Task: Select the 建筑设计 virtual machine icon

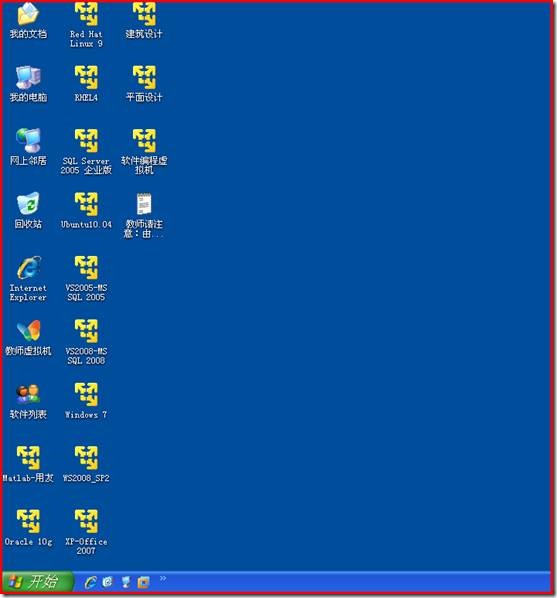Action: tap(144, 14)
